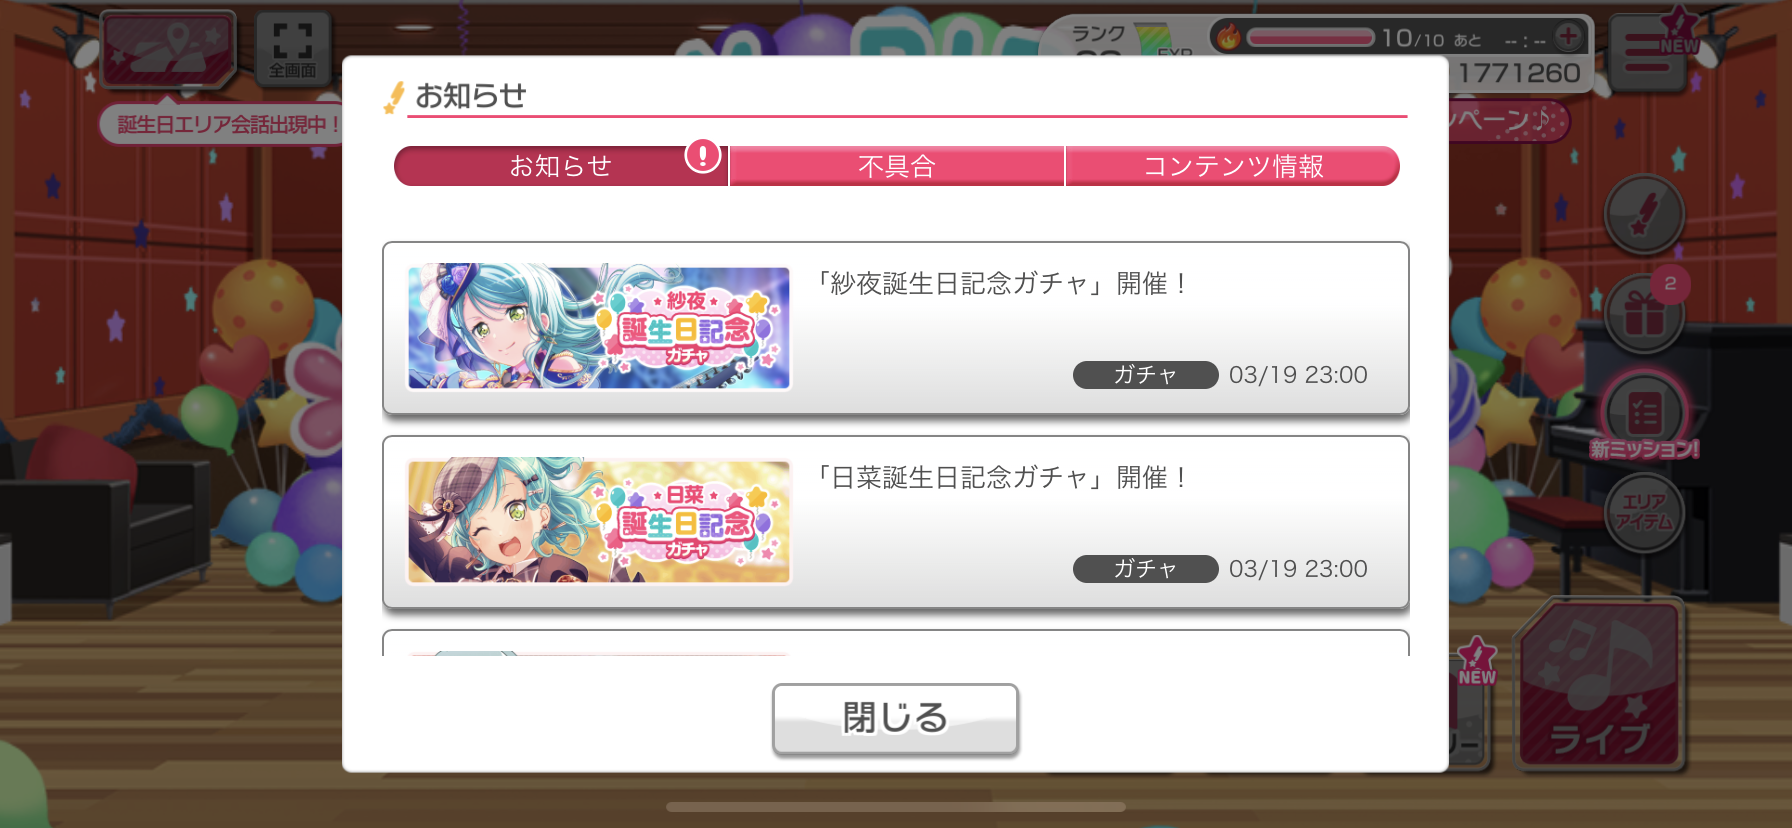Image resolution: width=1792 pixels, height=828 pixels.
Task: Open the news notice round icon
Action: click(1644, 213)
